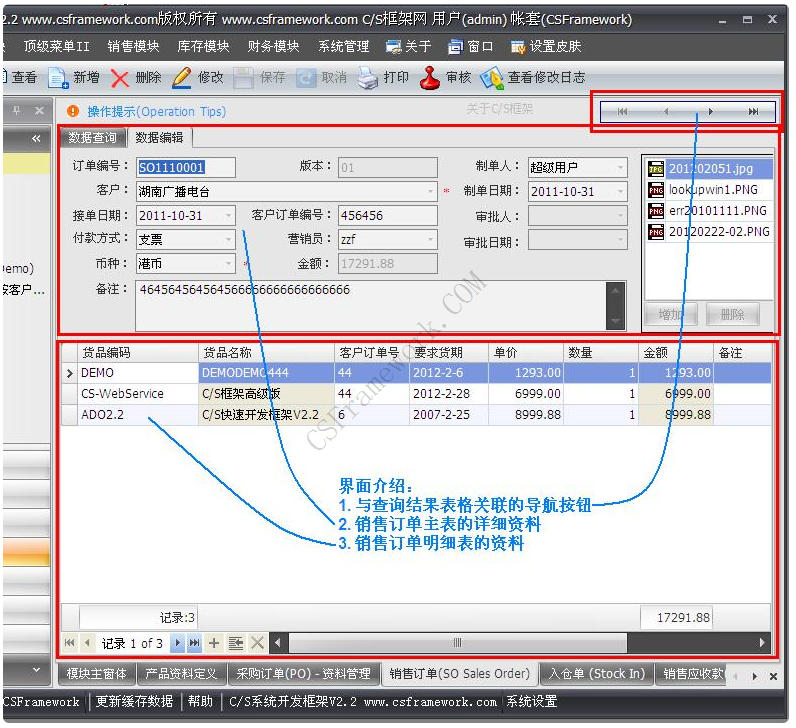796x728 pixels.
Task: Open the 审批日期 approval date dropdown
Action: [620, 240]
